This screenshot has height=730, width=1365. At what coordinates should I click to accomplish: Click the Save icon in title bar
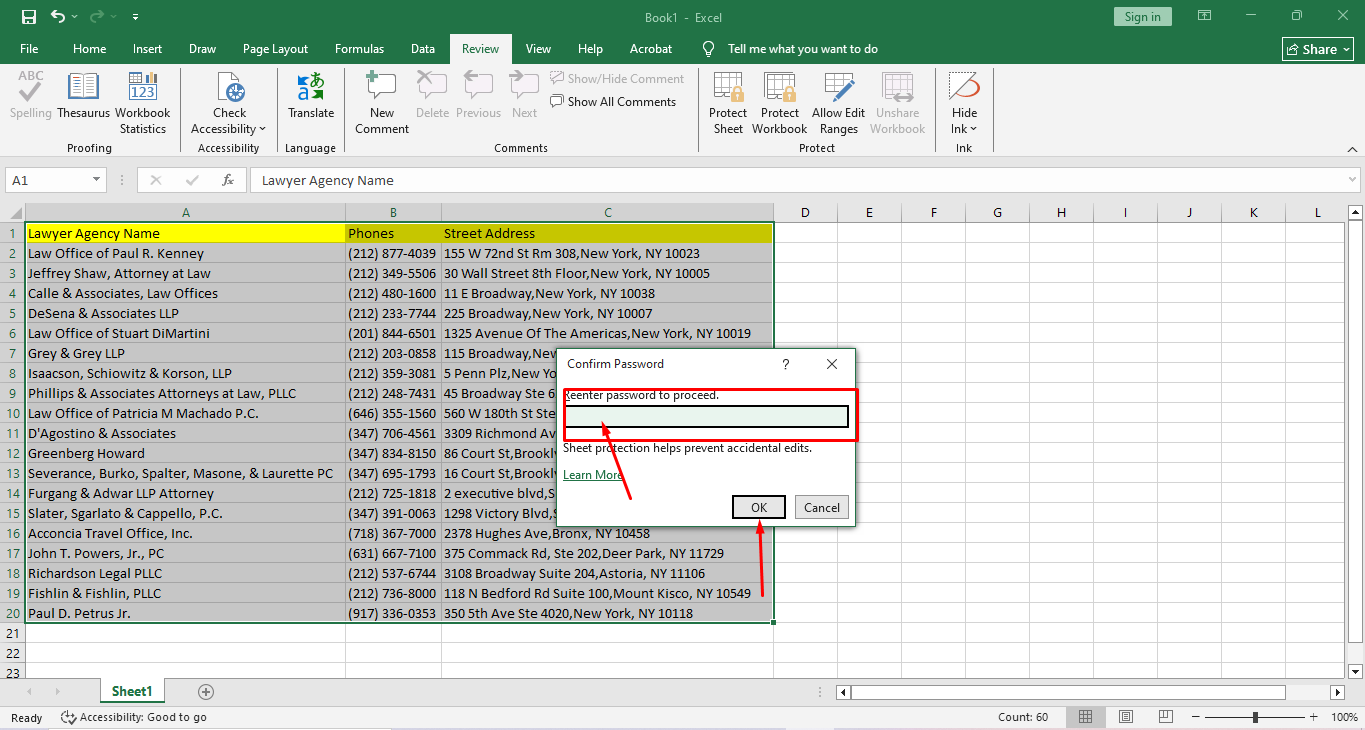(x=28, y=17)
